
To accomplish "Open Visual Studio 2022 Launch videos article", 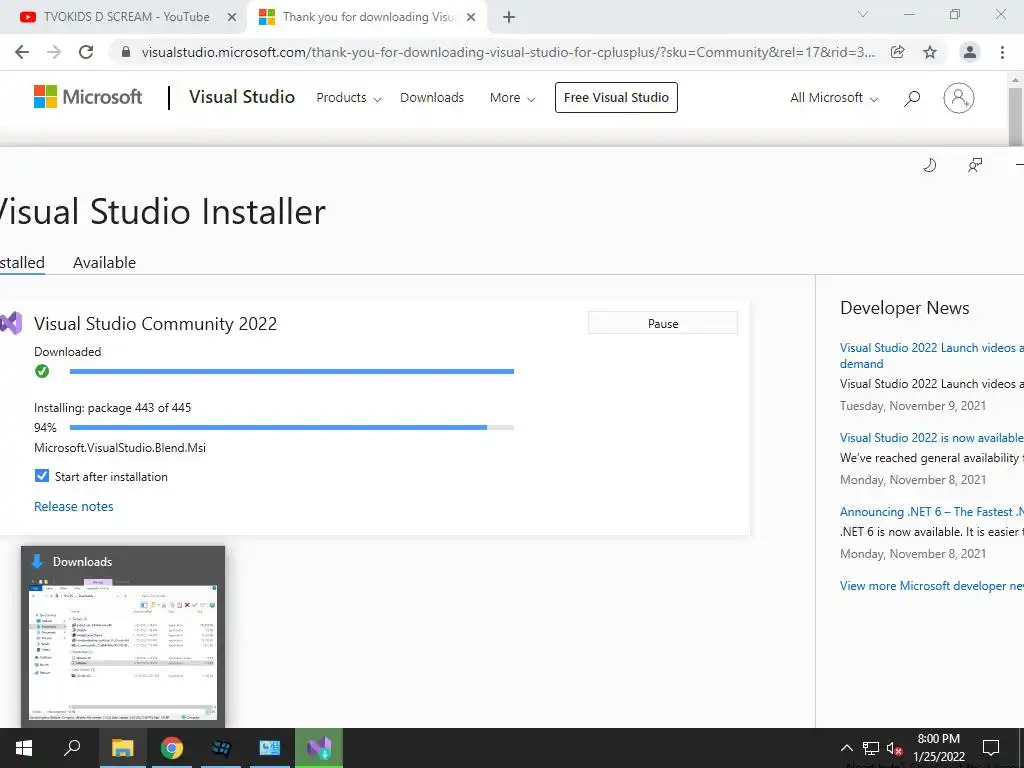I will 931,355.
